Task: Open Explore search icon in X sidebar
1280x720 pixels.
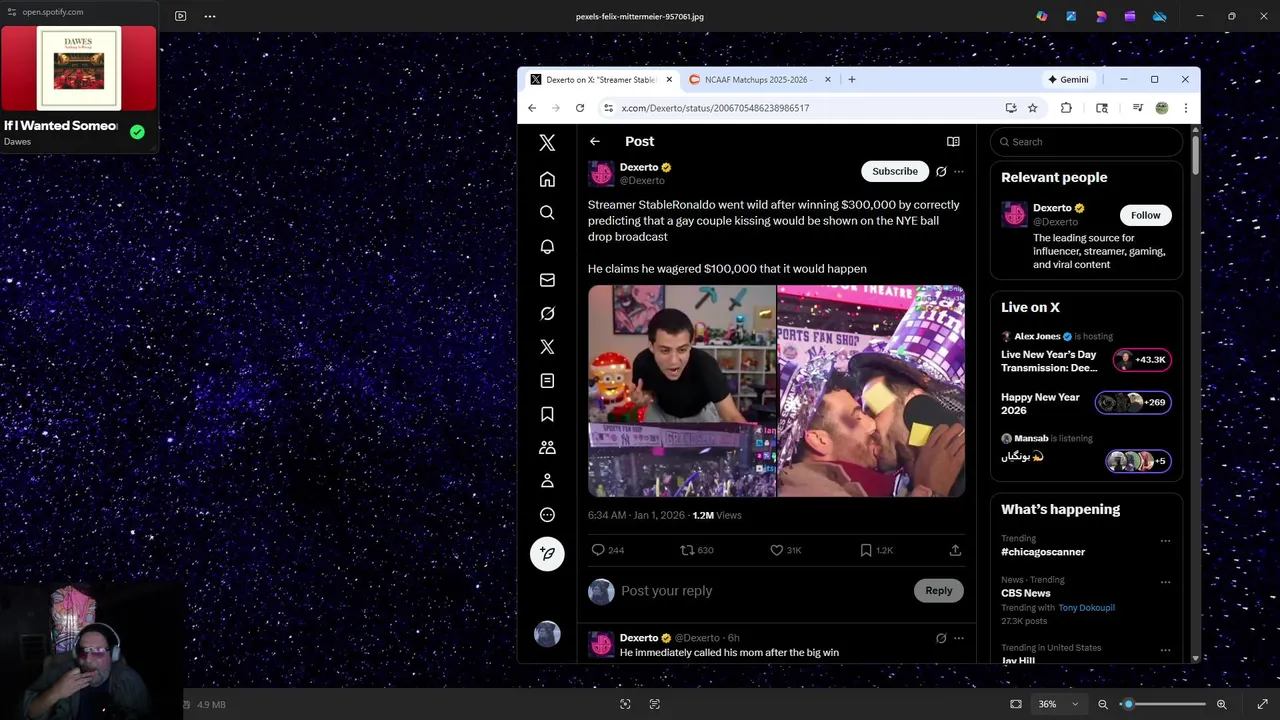Action: pos(547,213)
